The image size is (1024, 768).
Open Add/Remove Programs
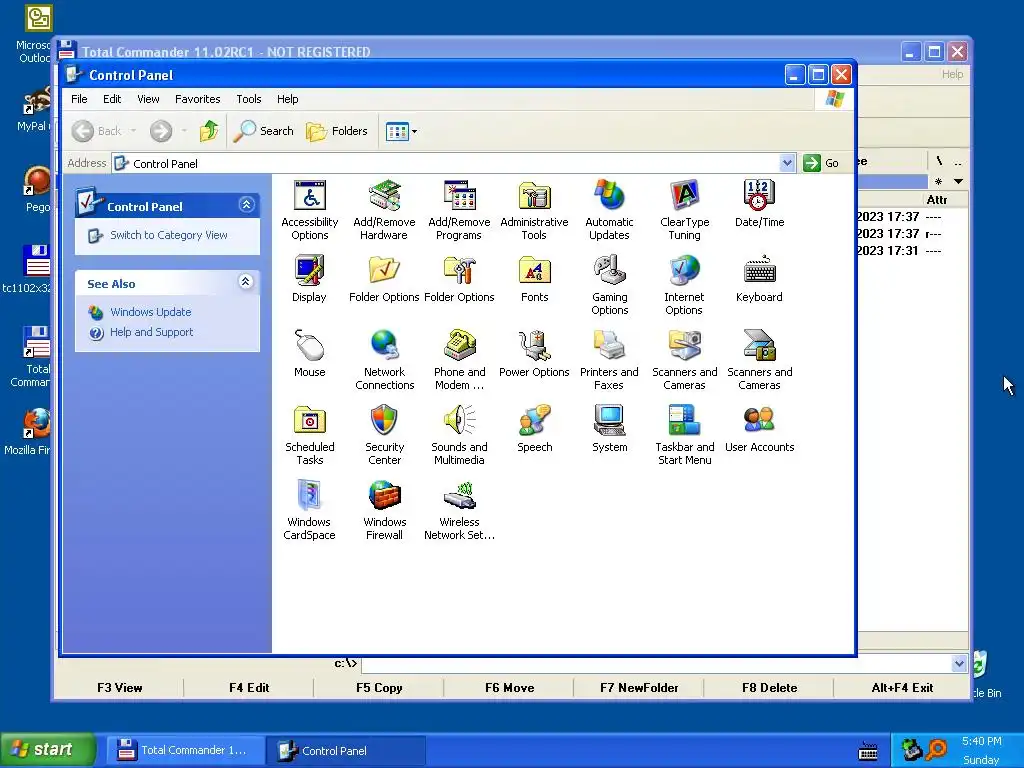pos(459,210)
